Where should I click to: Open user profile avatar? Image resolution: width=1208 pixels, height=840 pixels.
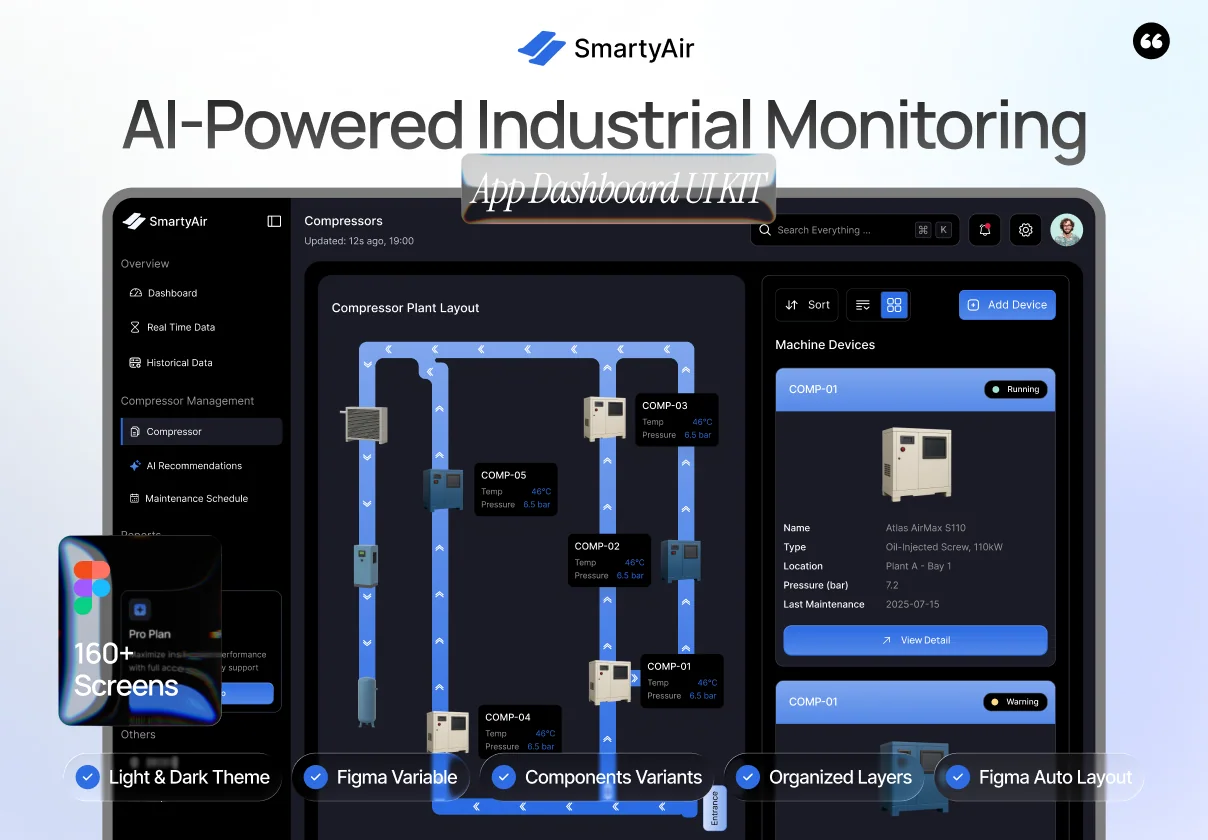click(1066, 230)
